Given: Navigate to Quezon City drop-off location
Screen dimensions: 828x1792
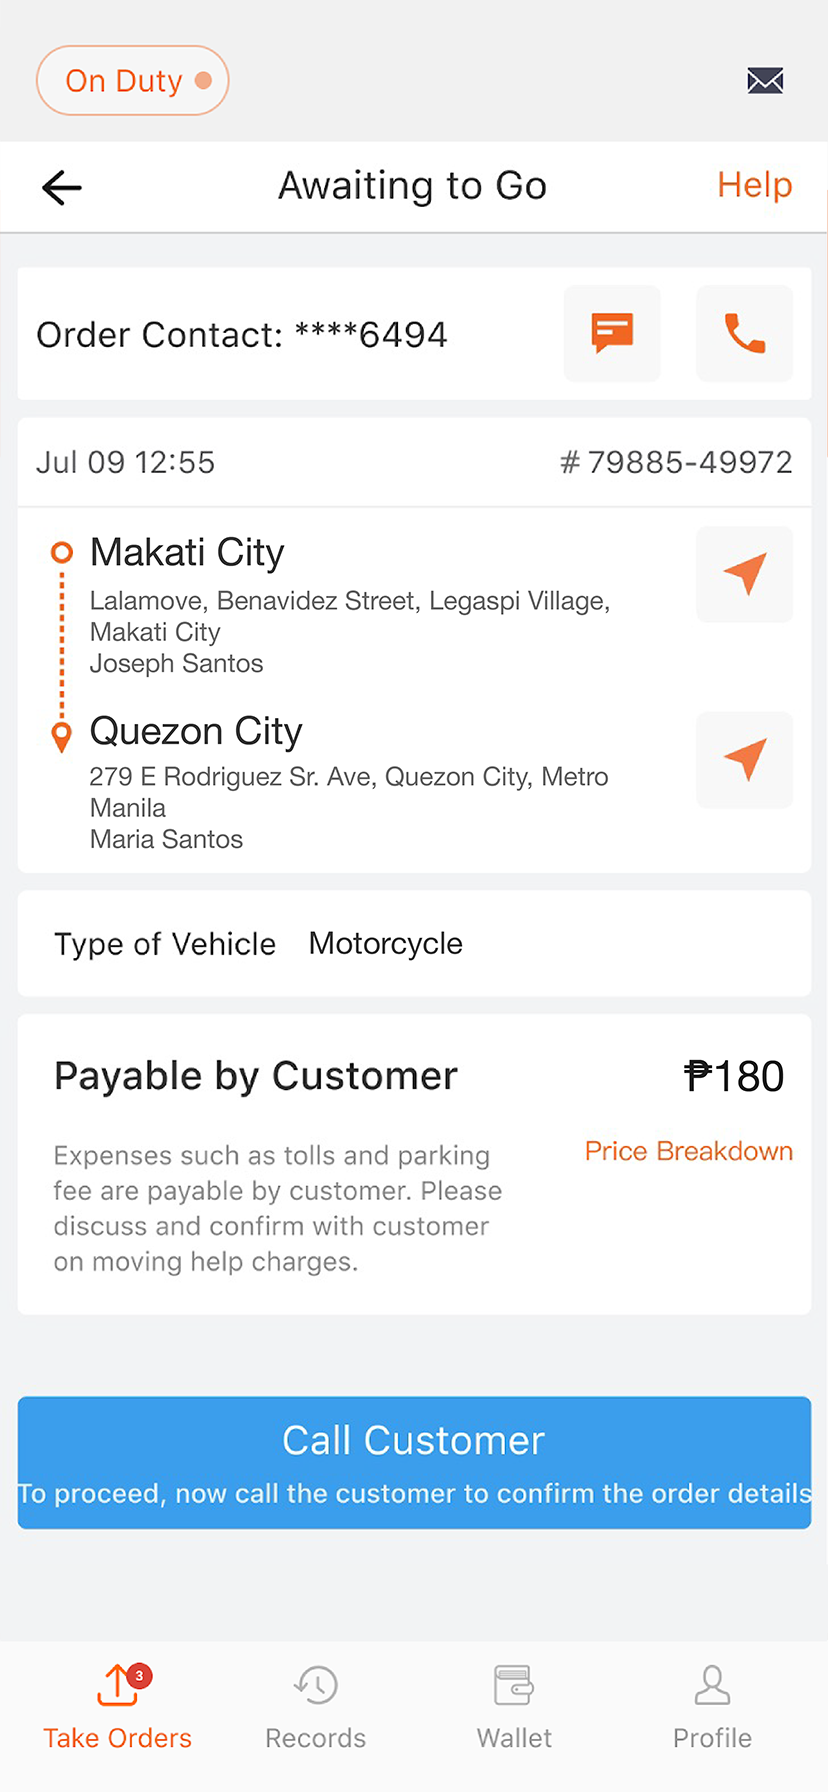Looking at the screenshot, I should [x=744, y=759].
